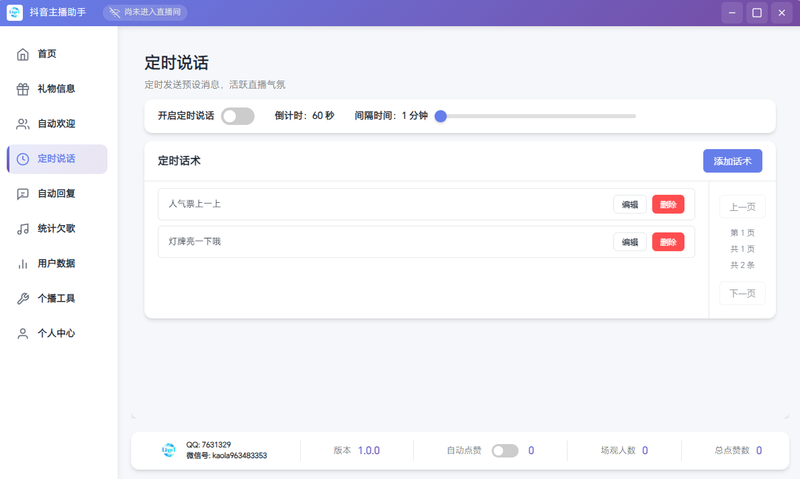This screenshot has width=800, height=479.
Task: Click the music note icon for 统计欠歌
Action: coord(23,229)
